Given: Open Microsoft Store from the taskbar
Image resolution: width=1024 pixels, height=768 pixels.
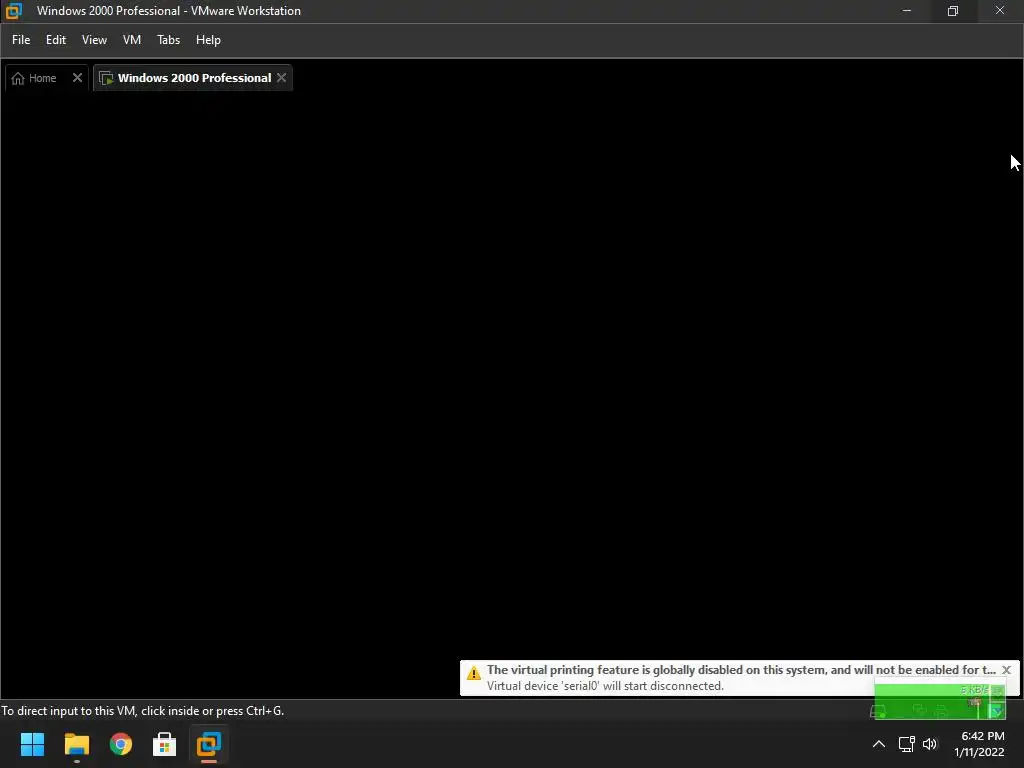Looking at the screenshot, I should (x=165, y=744).
